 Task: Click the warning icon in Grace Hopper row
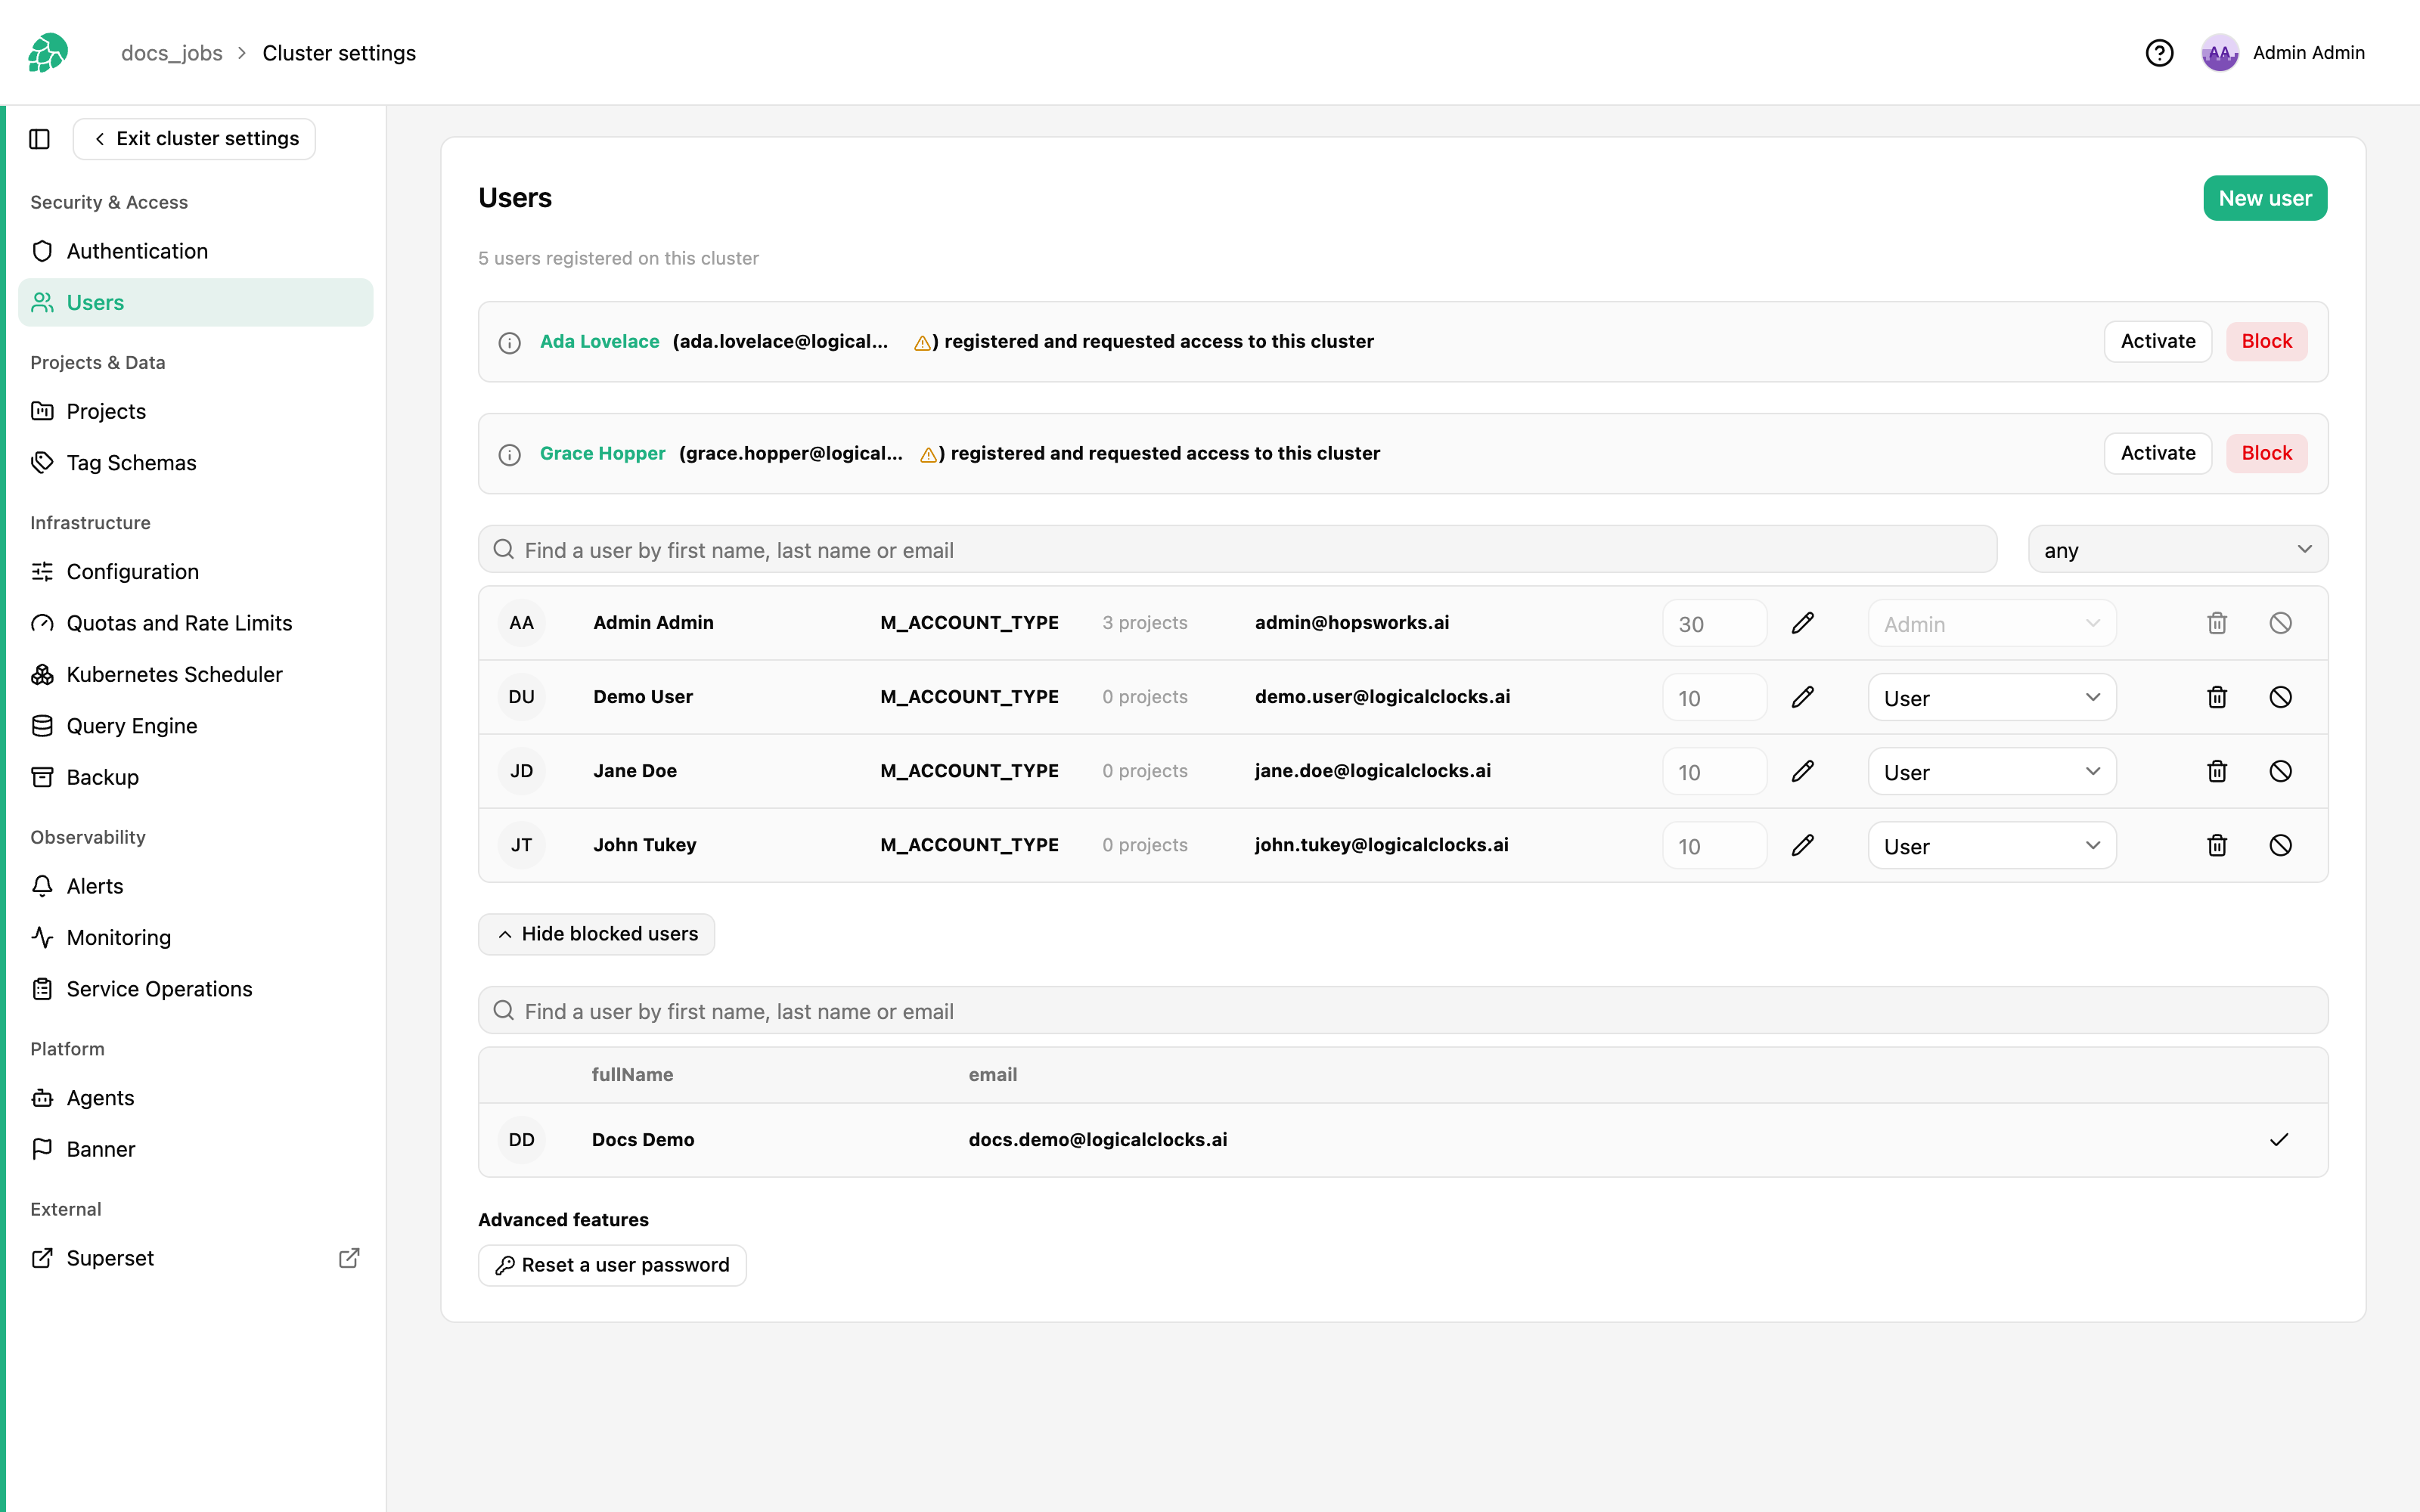pos(928,455)
